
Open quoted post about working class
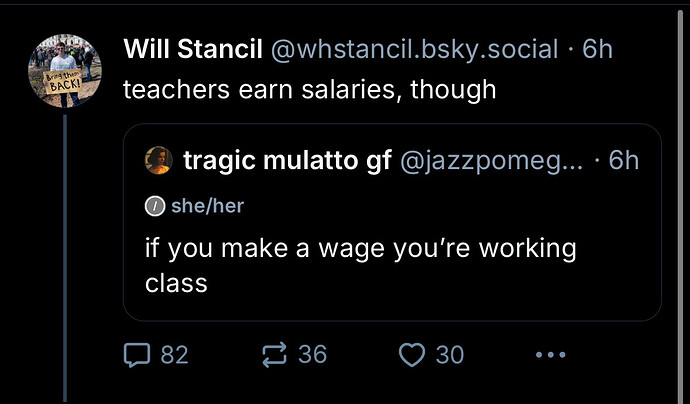pos(392,222)
